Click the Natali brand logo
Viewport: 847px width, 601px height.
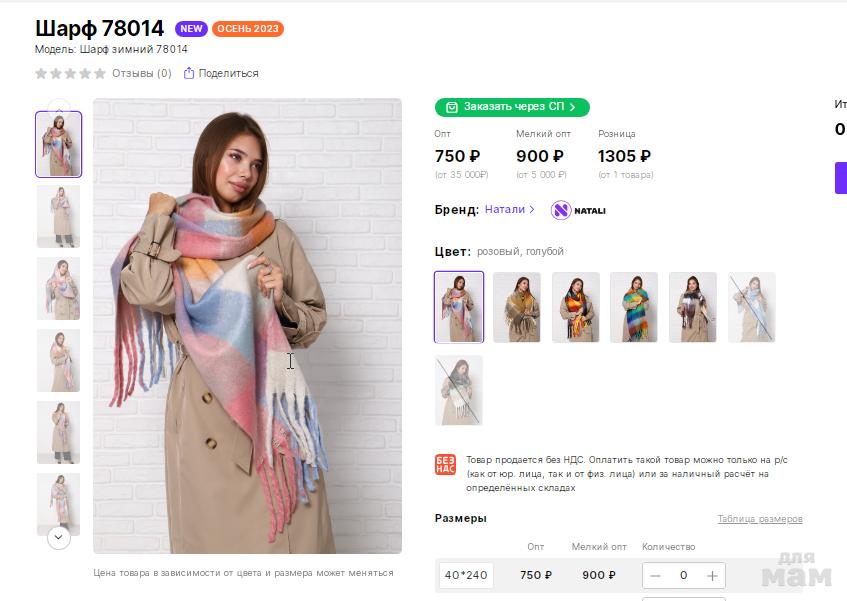pyautogui.click(x=578, y=210)
